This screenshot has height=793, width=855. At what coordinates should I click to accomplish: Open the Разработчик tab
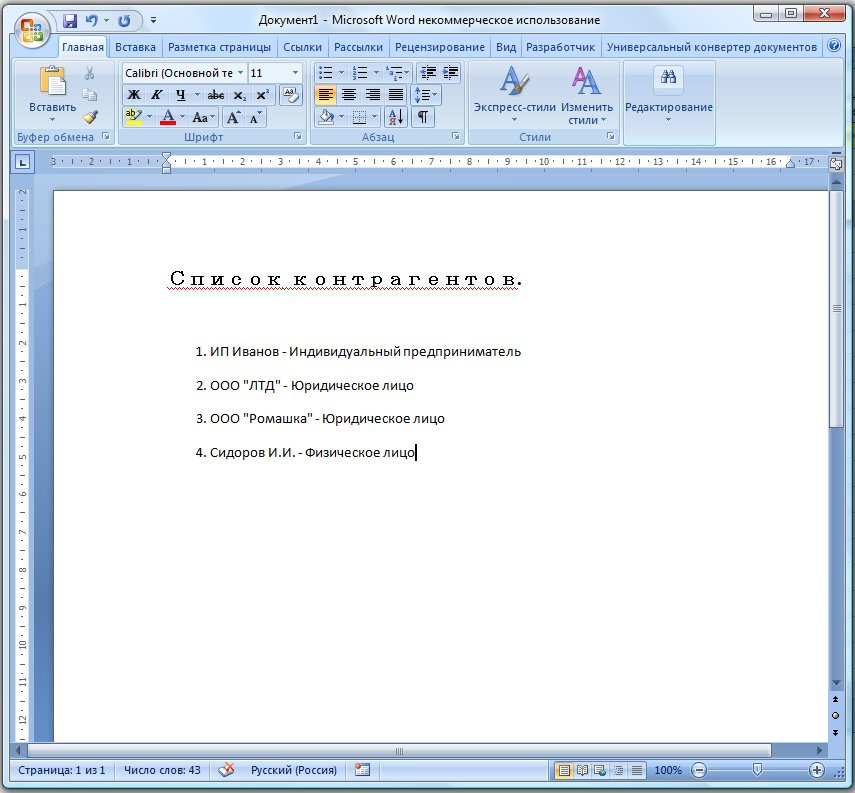point(560,47)
